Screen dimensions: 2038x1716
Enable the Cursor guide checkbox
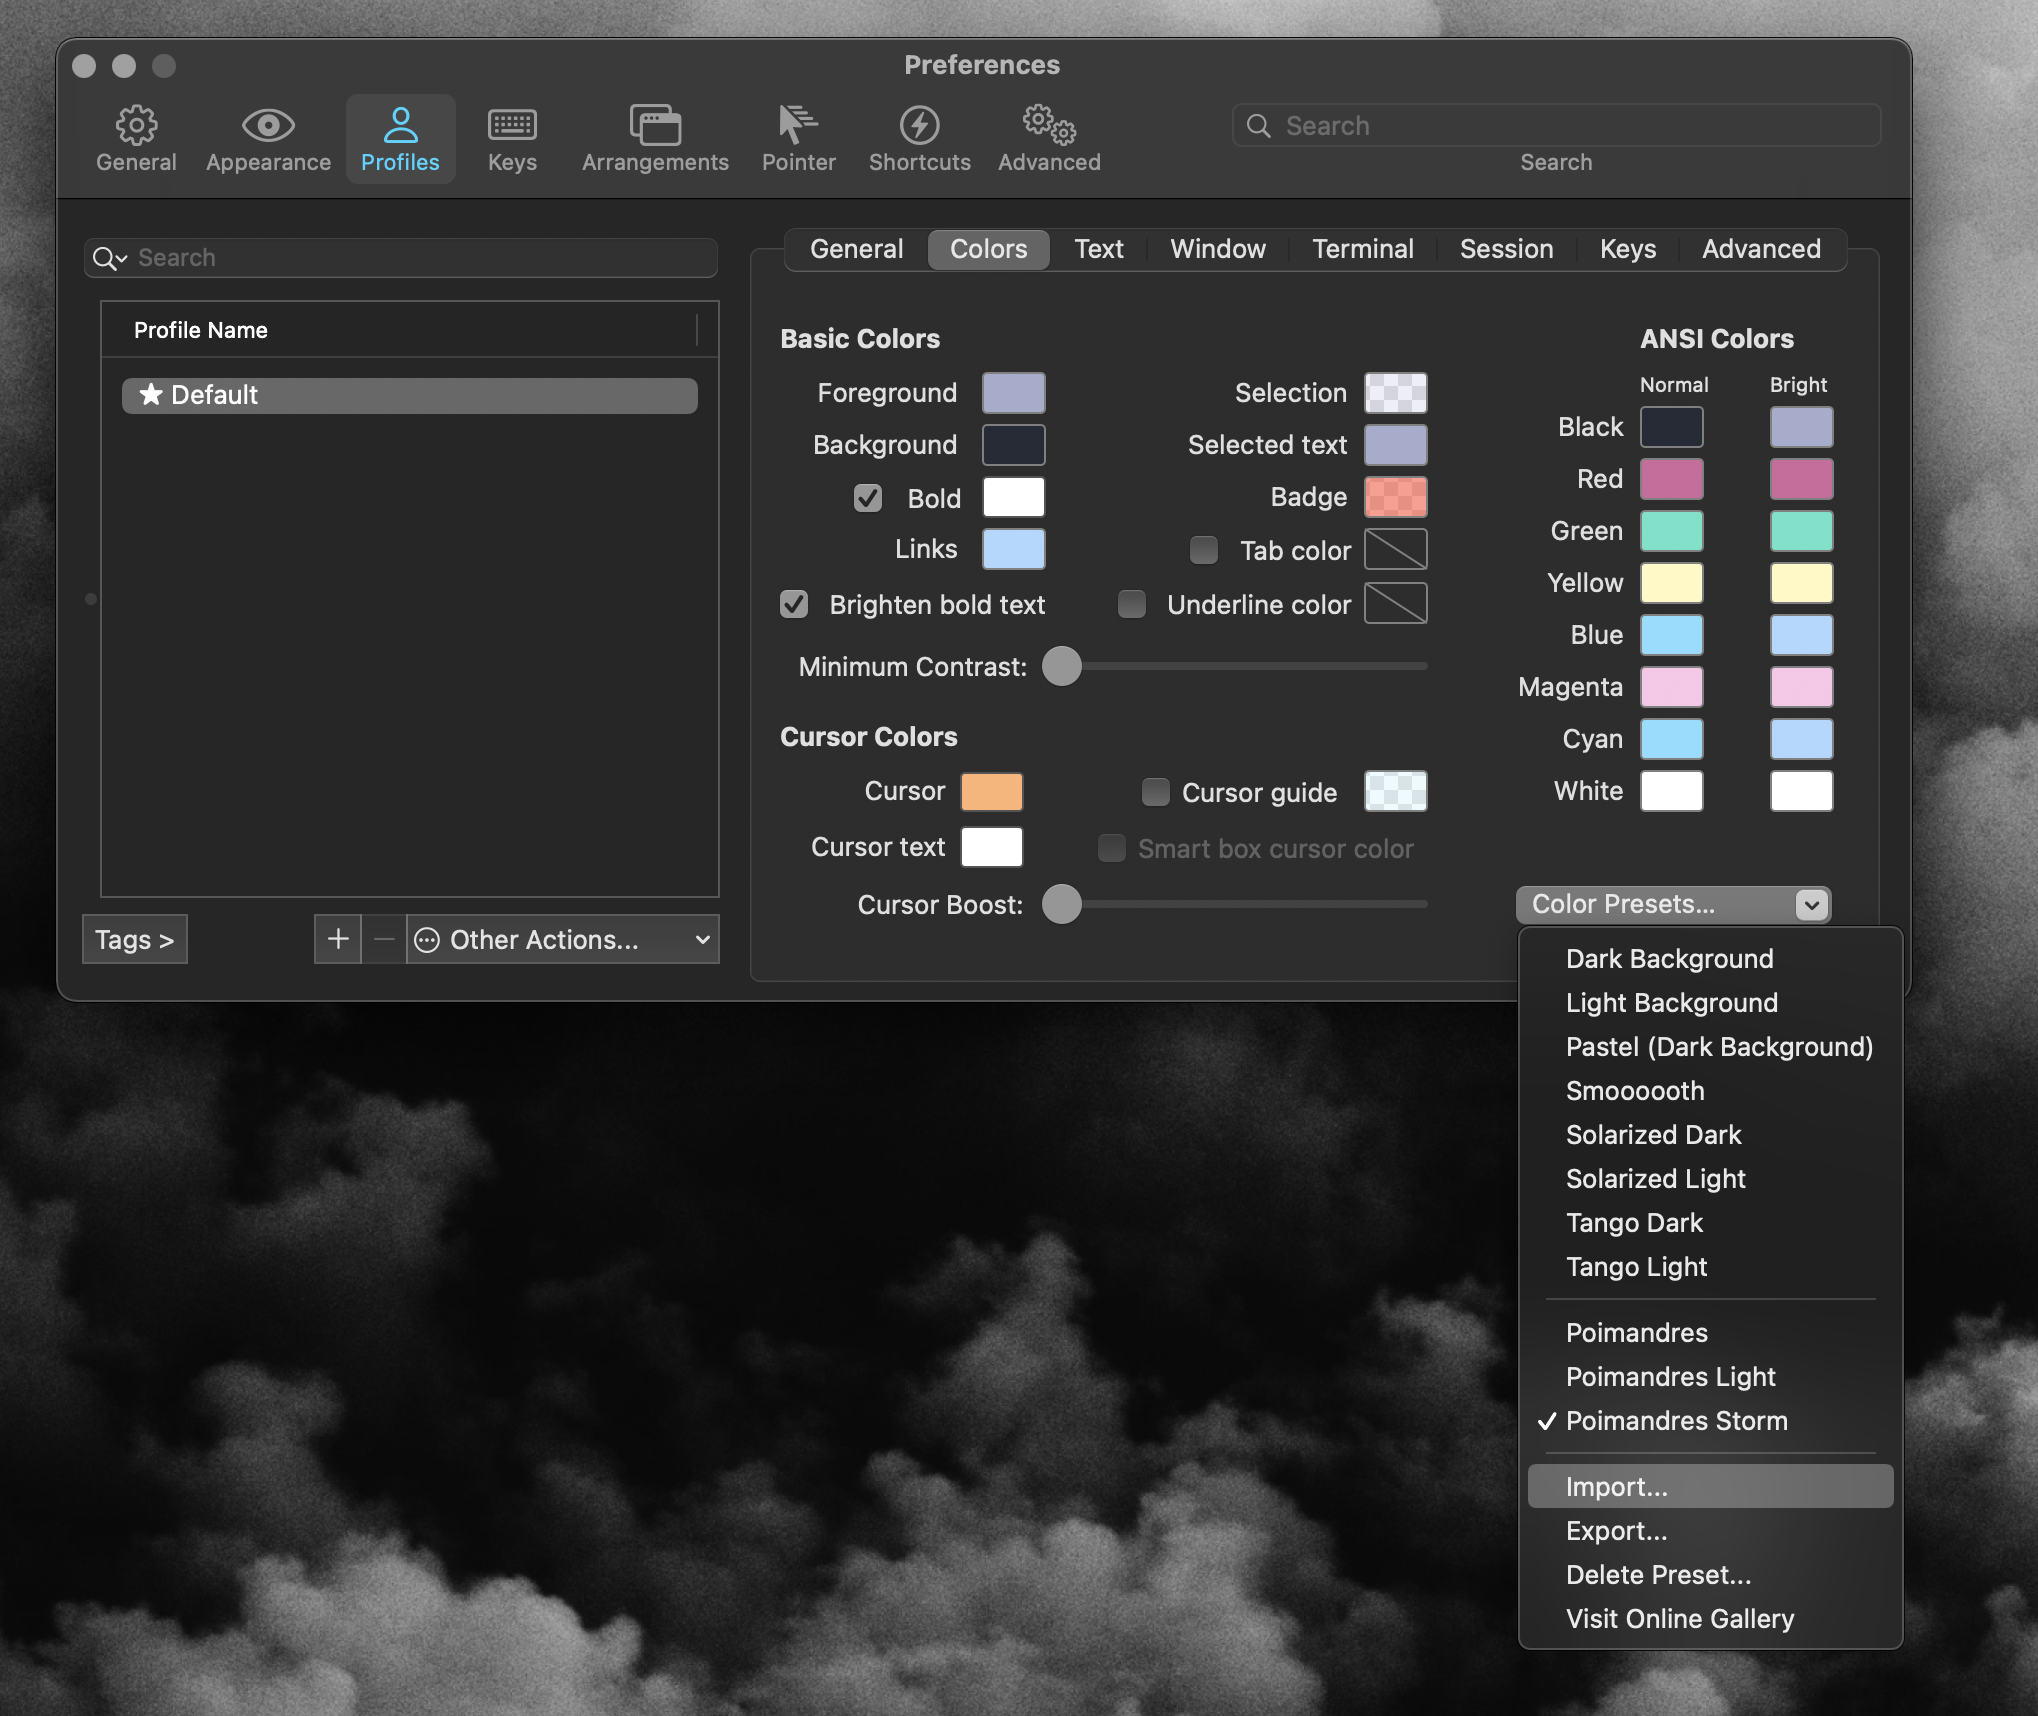click(x=1156, y=792)
